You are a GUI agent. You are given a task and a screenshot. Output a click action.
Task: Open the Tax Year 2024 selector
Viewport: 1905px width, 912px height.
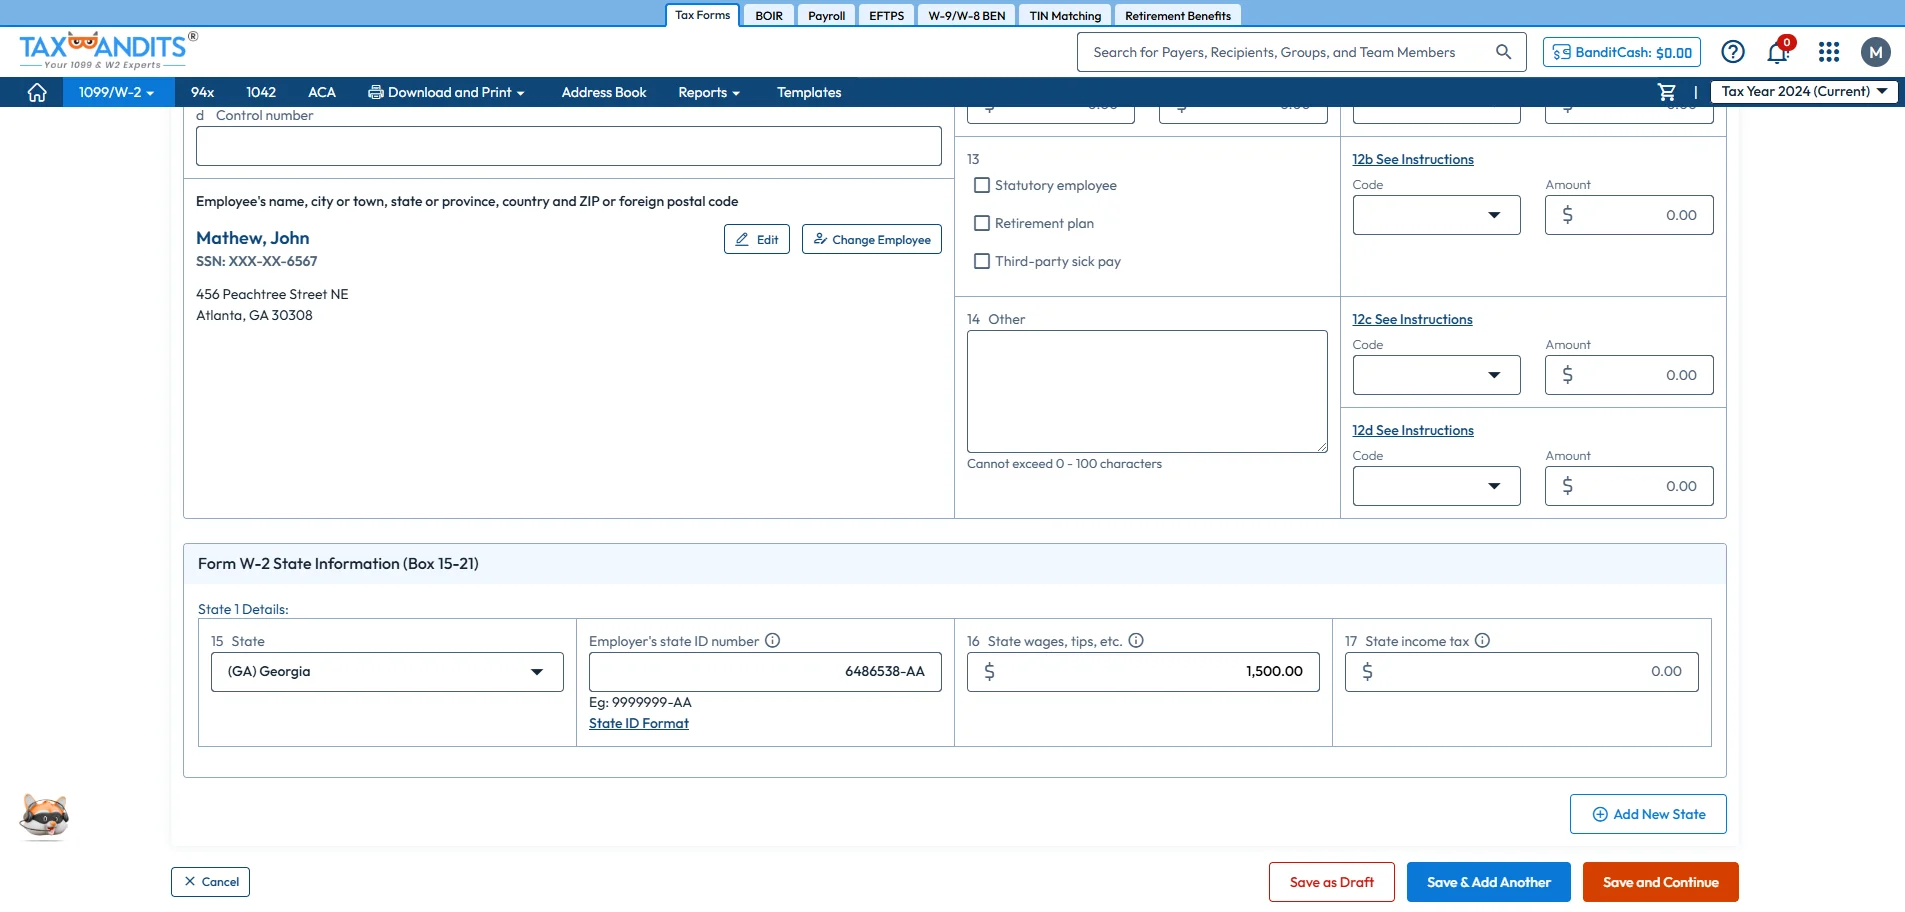pyautogui.click(x=1803, y=91)
